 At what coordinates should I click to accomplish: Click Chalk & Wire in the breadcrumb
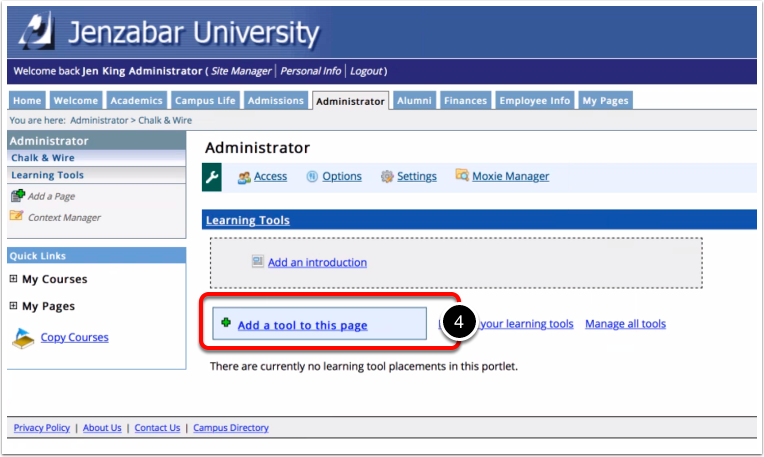coord(165,120)
